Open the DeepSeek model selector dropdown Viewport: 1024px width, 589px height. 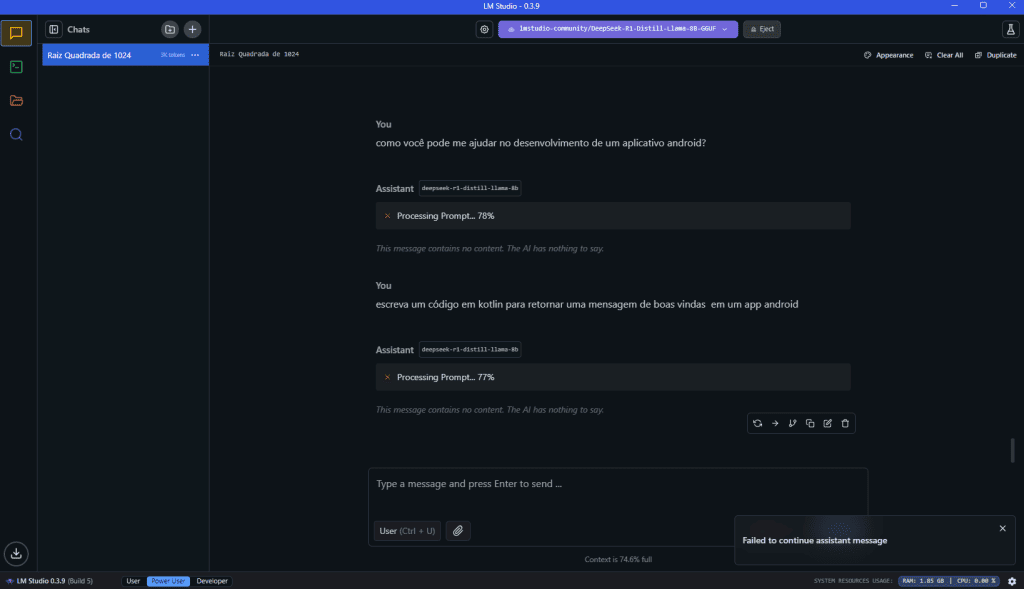[617, 29]
